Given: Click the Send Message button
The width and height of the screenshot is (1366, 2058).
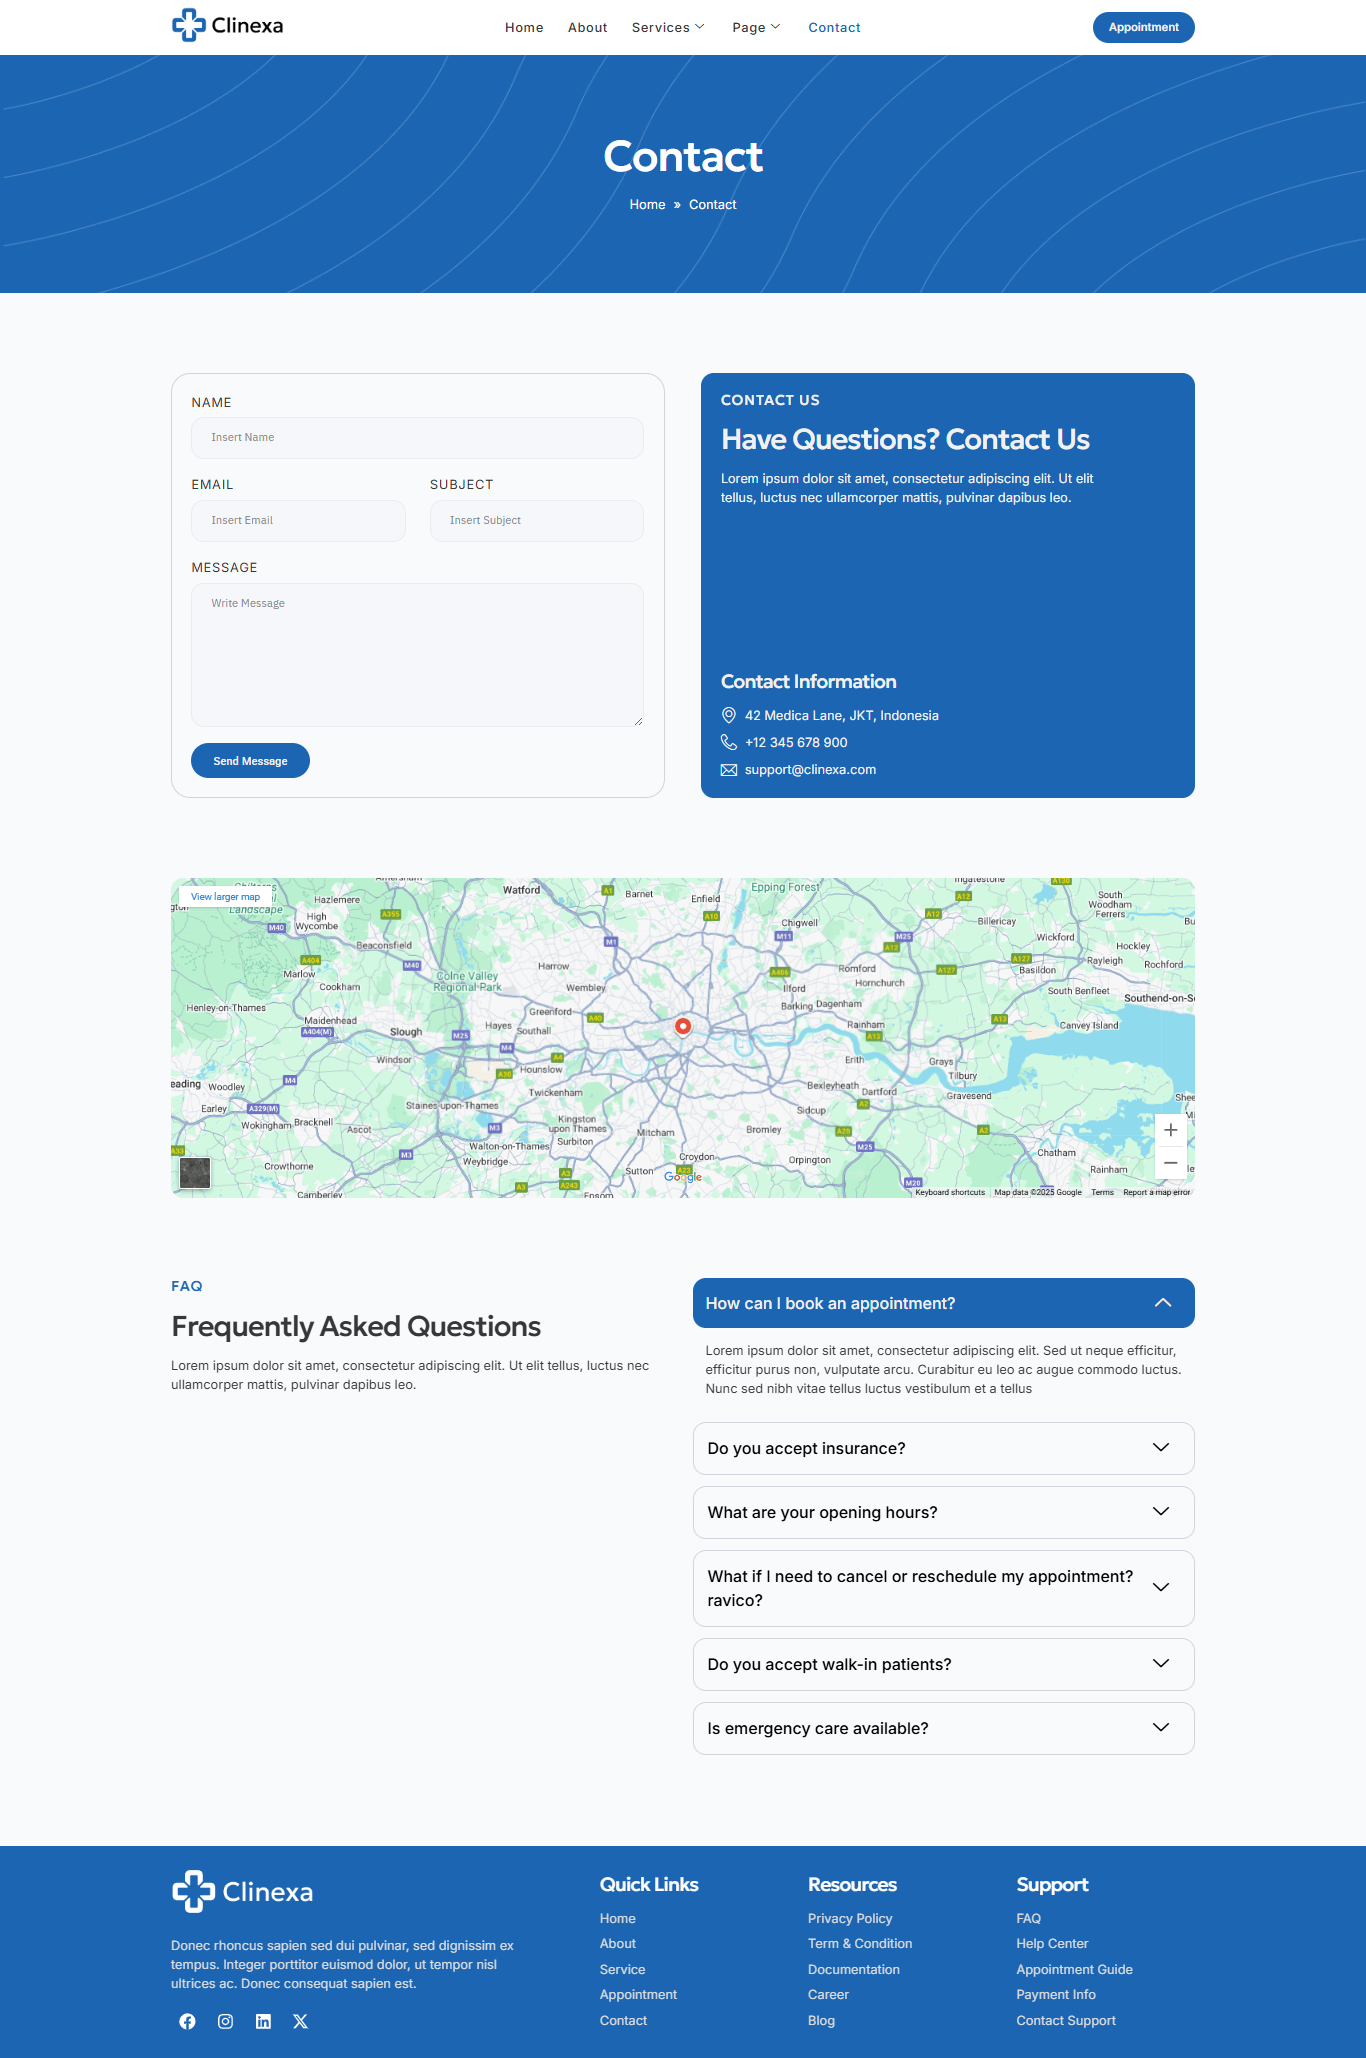Looking at the screenshot, I should (250, 761).
